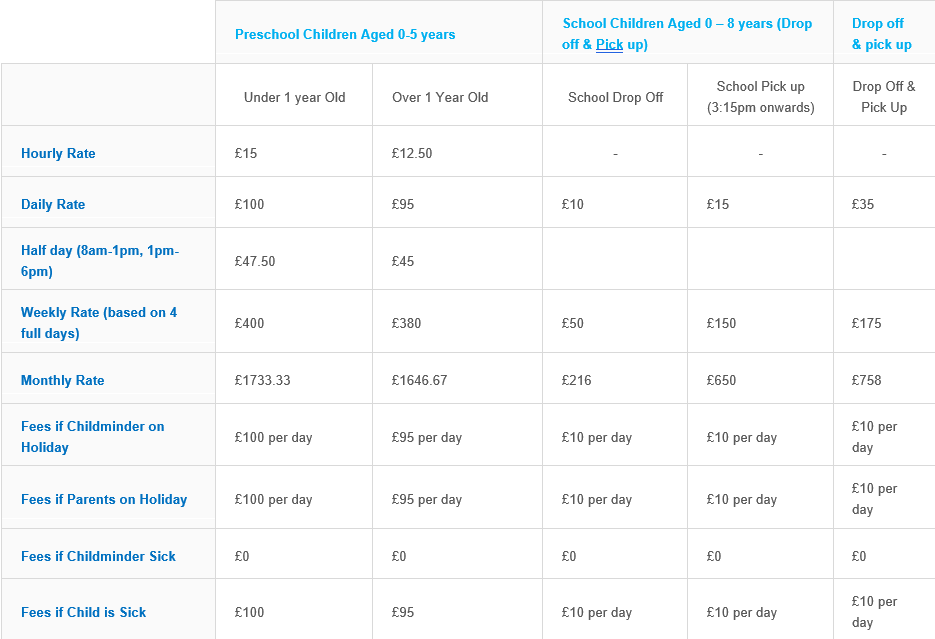Click "Fees if Childminder Sick" row label
The image size is (935, 639).
(98, 557)
